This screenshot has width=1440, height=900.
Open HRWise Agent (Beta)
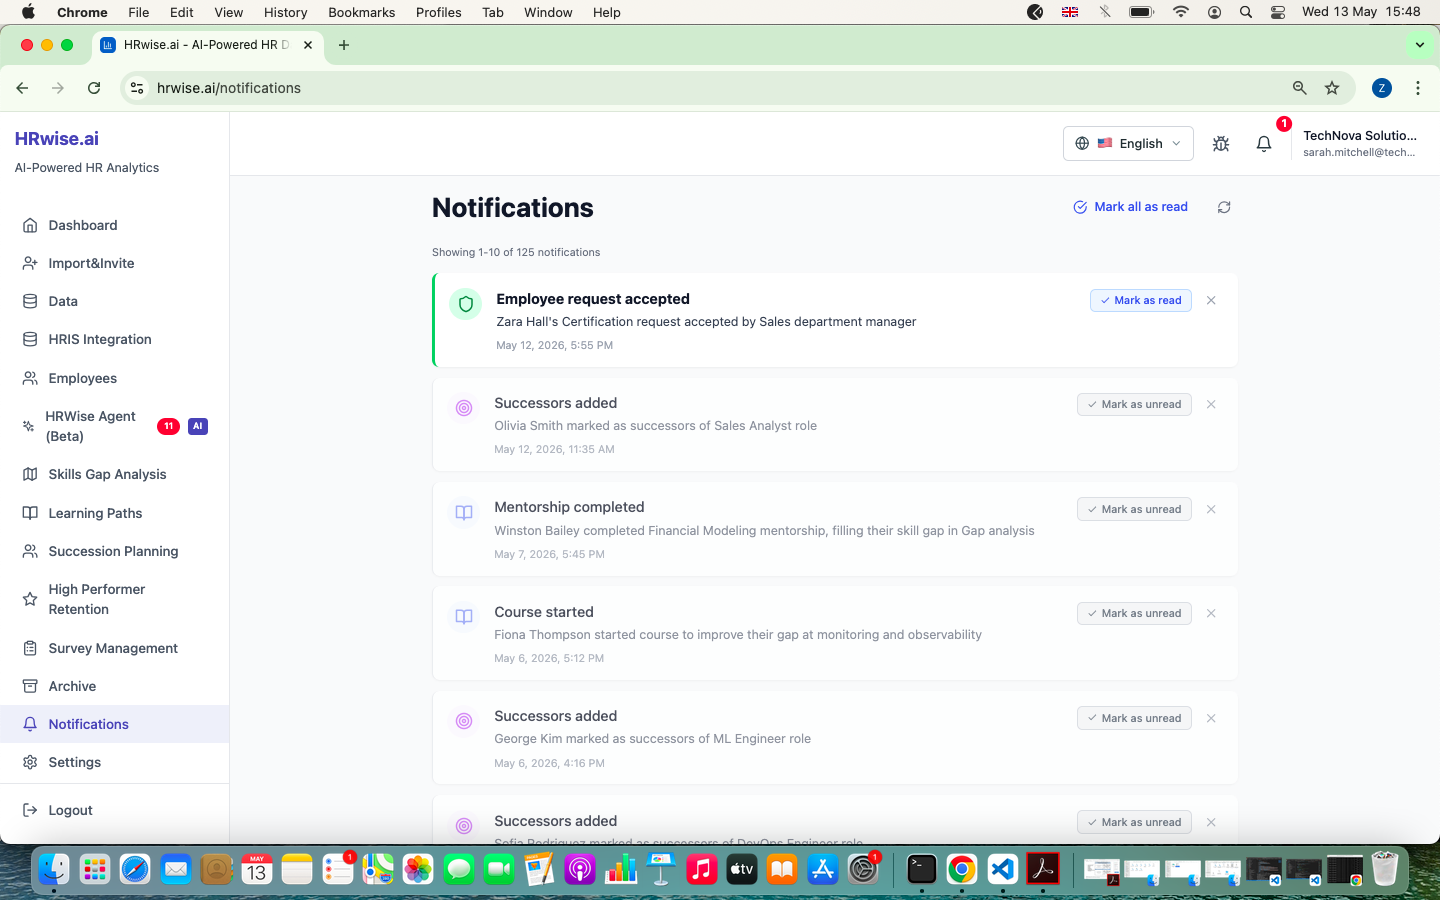[x=114, y=426]
